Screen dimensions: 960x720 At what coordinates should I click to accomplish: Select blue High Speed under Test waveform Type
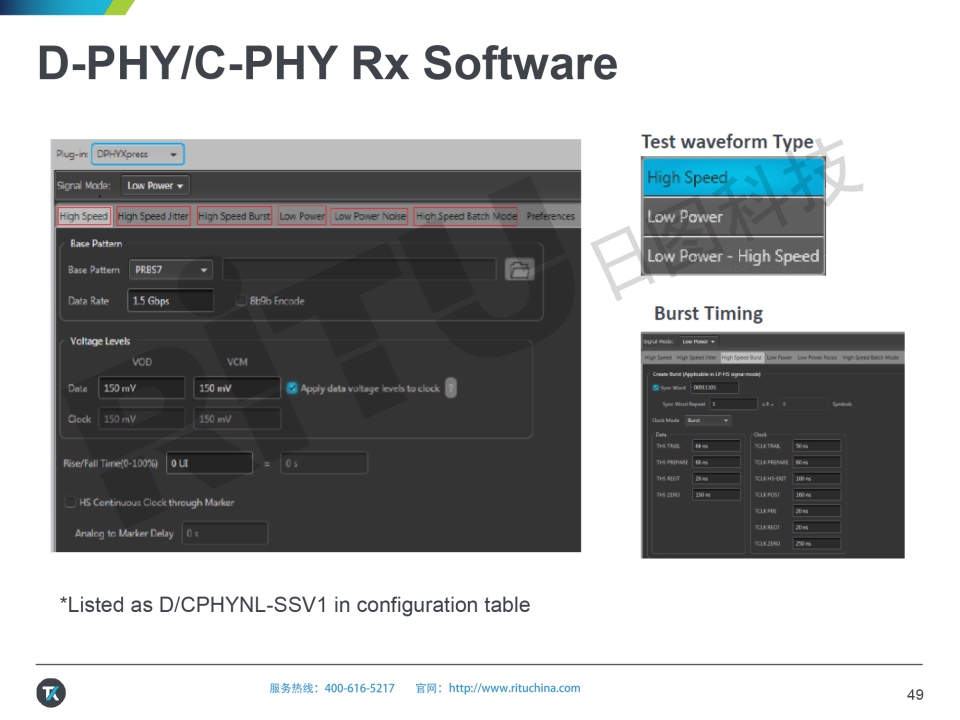click(733, 178)
